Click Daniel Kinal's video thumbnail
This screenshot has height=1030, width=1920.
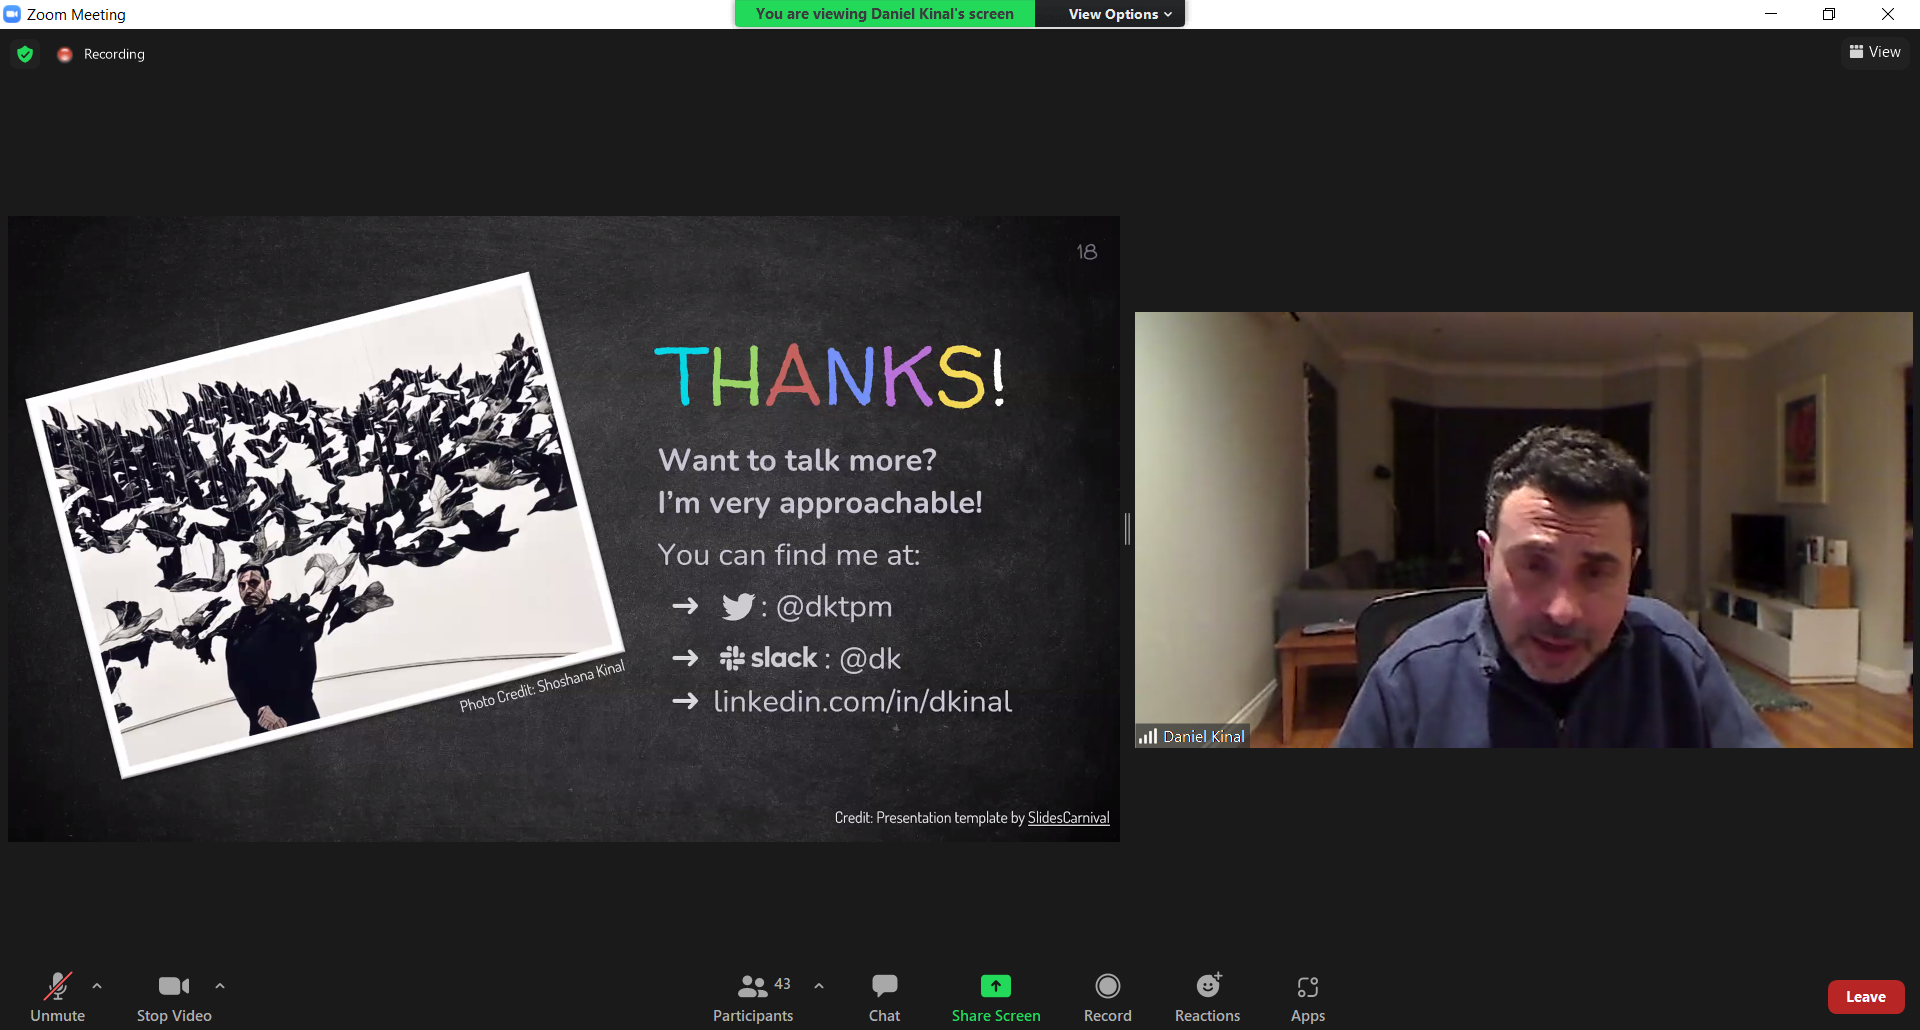(x=1523, y=530)
